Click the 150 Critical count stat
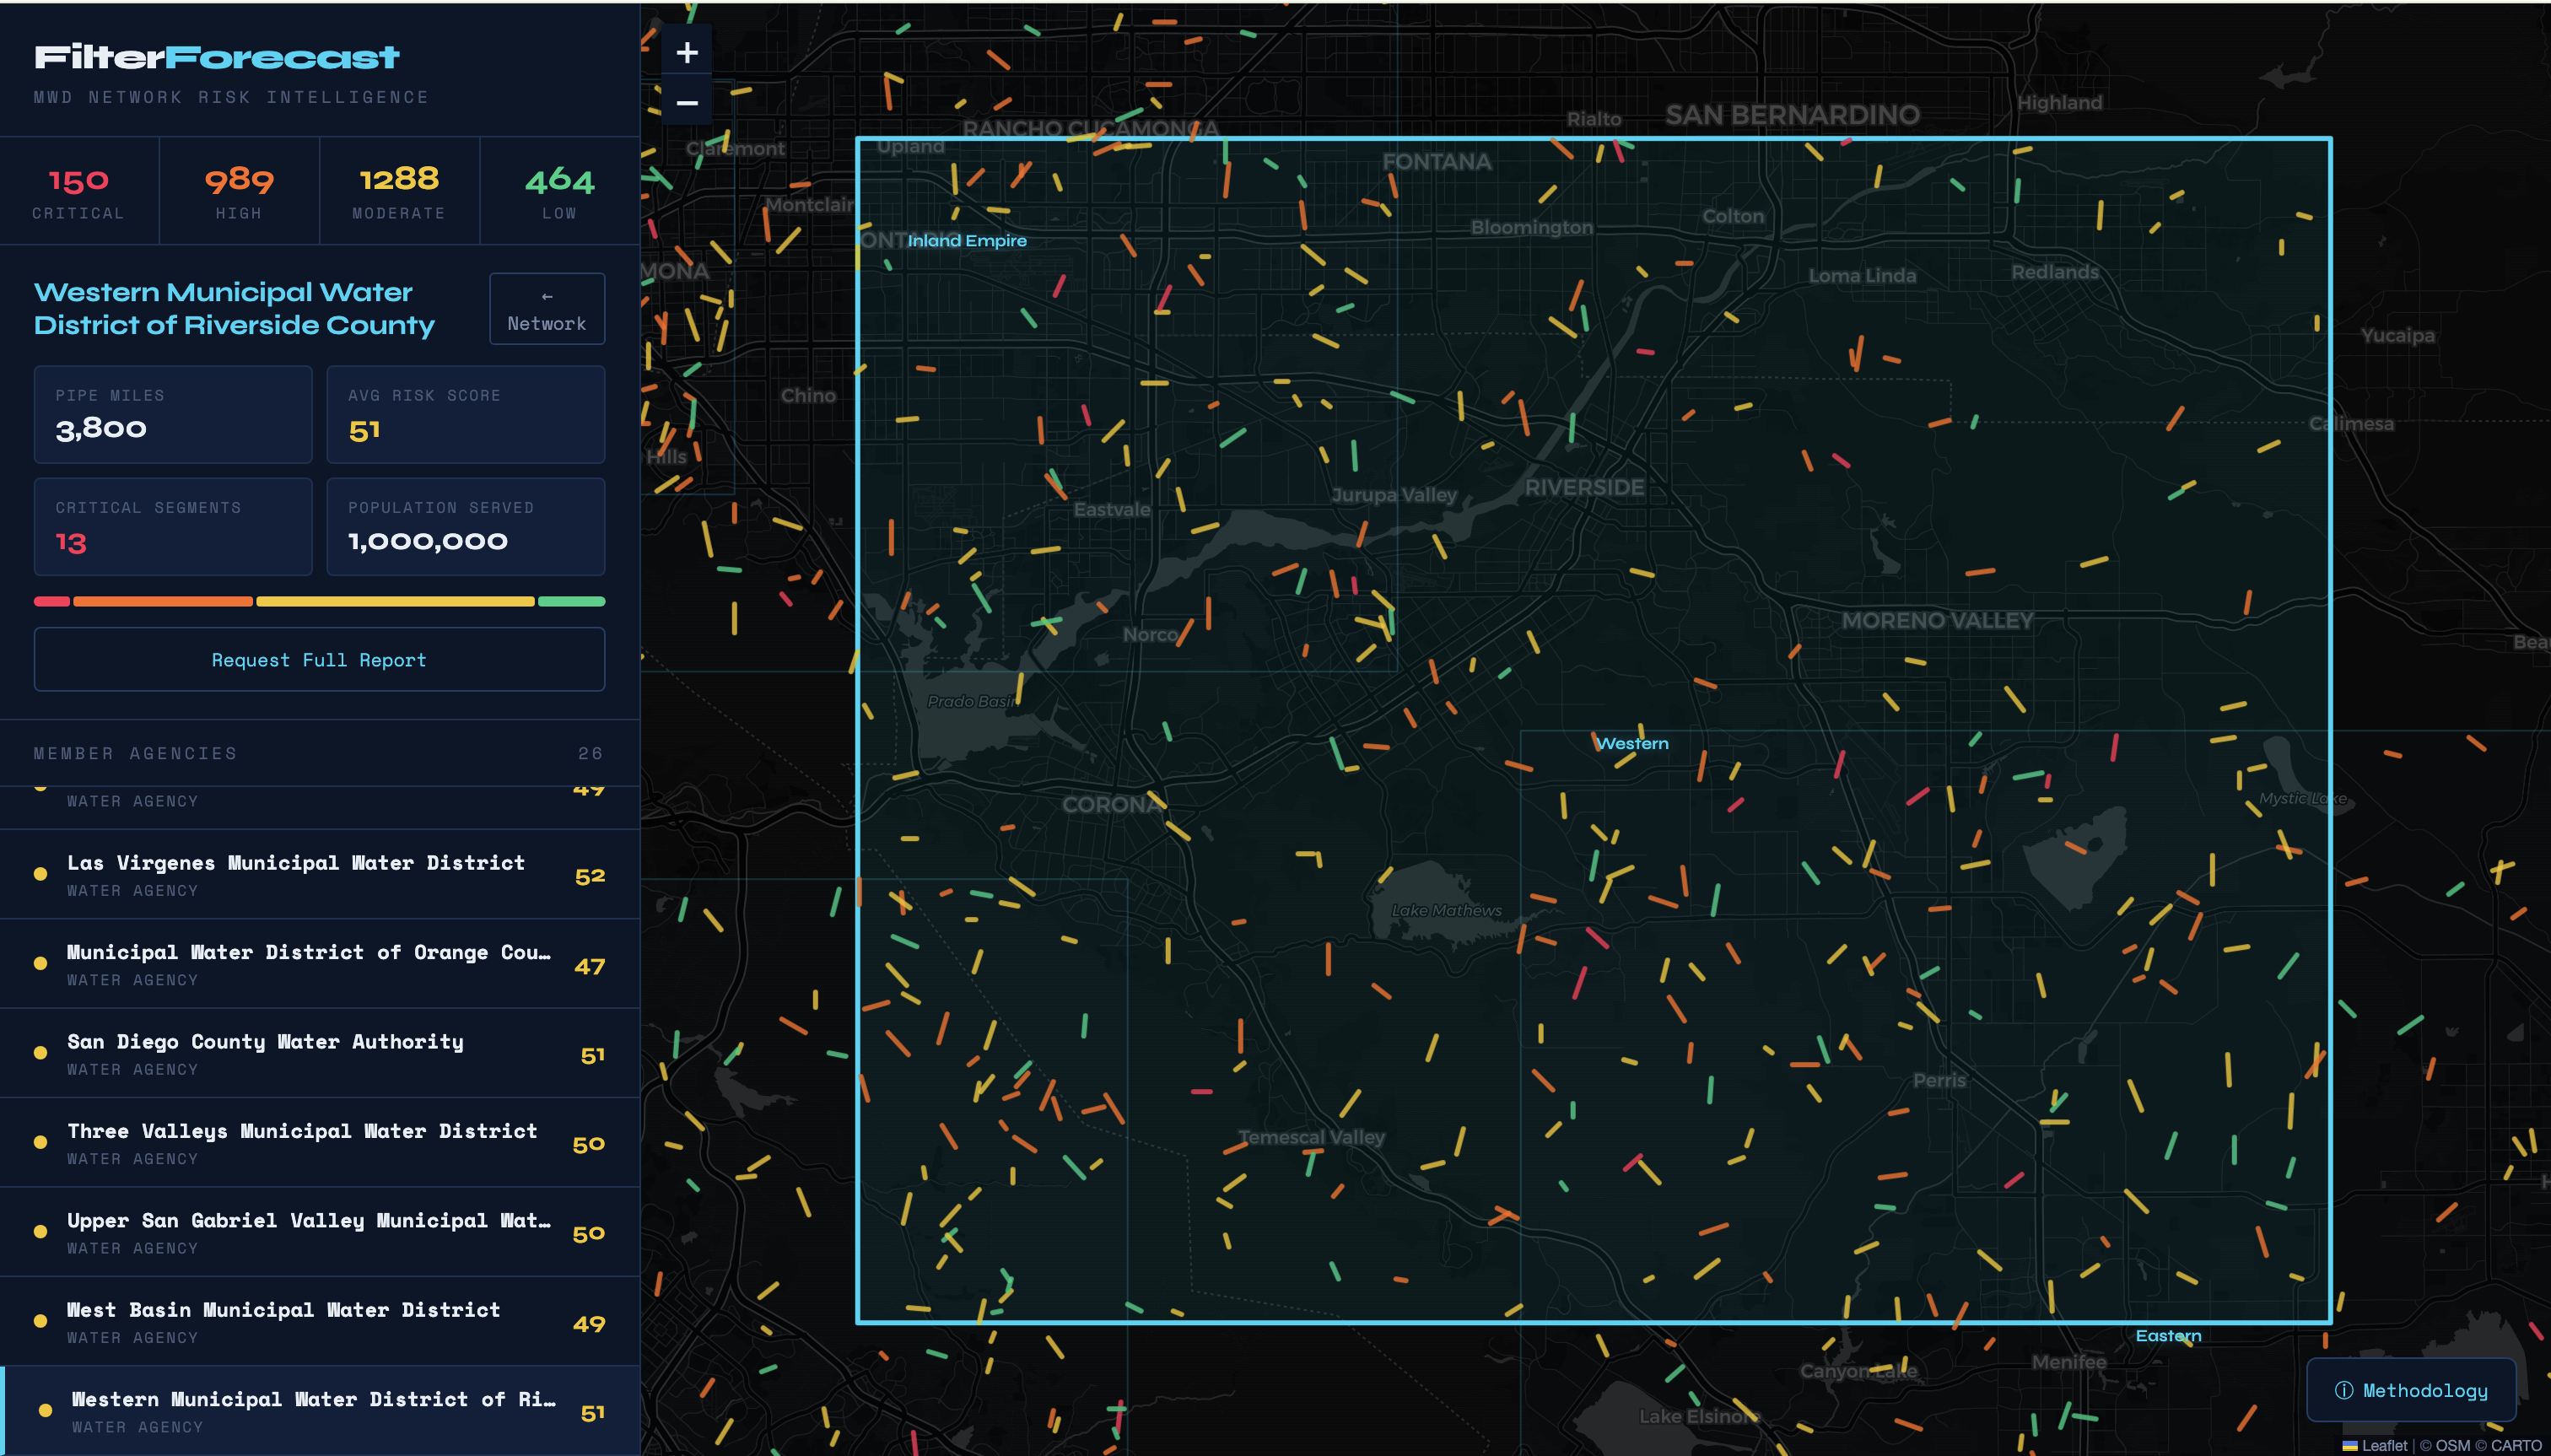Screen dimensions: 2551x1456 [x=79, y=191]
